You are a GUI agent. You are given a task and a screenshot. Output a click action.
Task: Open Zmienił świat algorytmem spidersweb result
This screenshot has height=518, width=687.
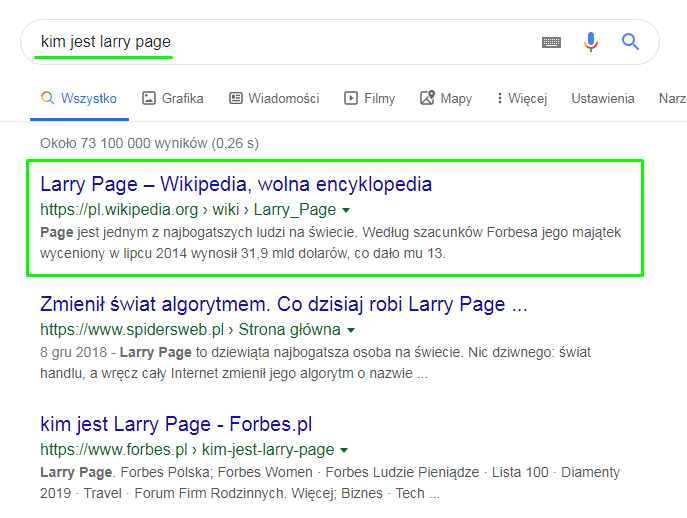coord(283,305)
